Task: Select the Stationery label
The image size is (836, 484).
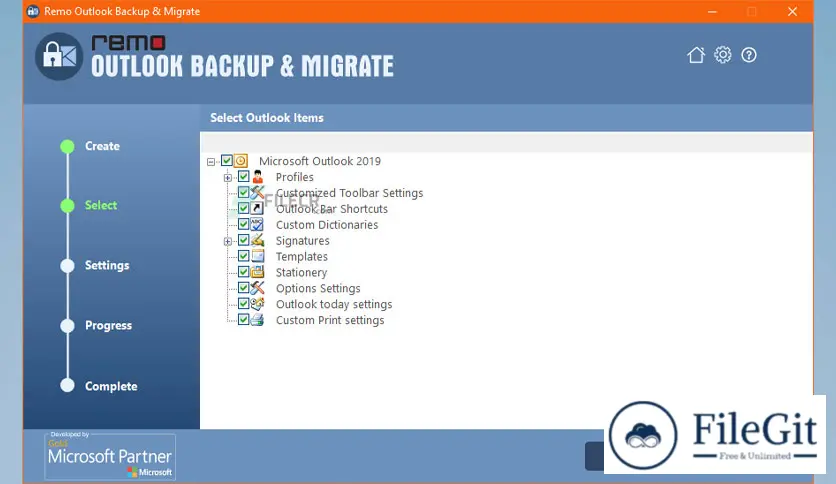Action: [301, 272]
